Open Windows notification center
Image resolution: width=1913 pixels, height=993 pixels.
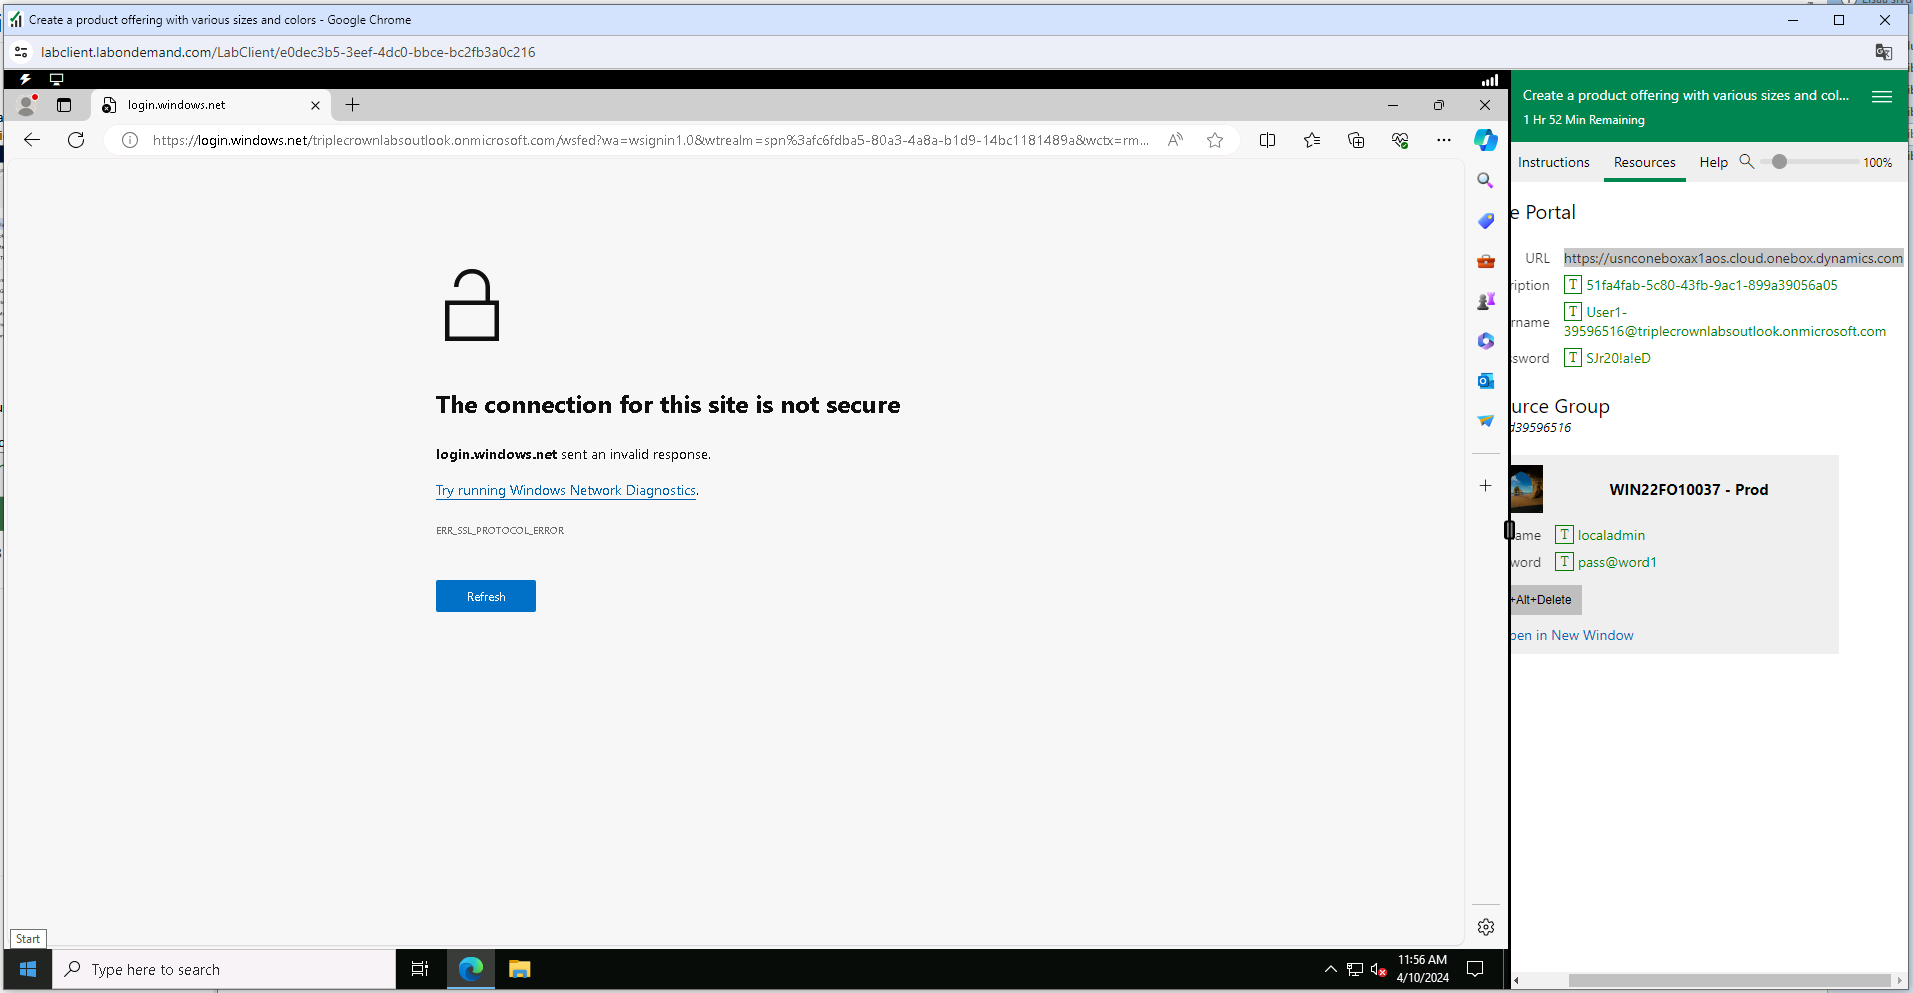[x=1475, y=969]
